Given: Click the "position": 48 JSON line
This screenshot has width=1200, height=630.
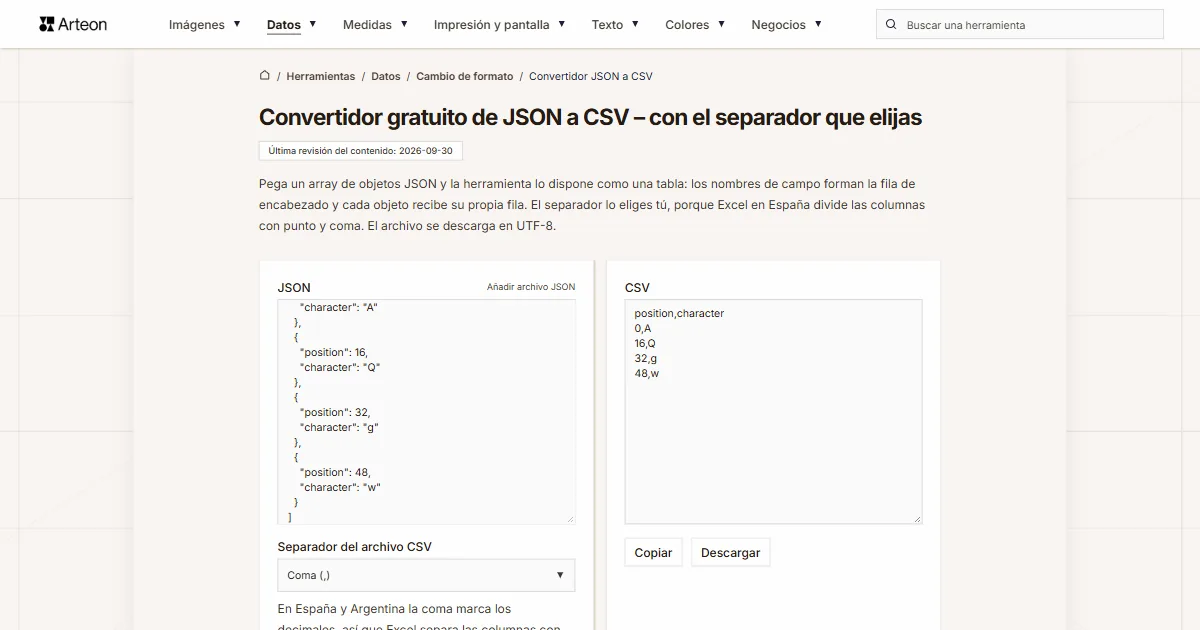Looking at the screenshot, I should pyautogui.click(x=335, y=472).
